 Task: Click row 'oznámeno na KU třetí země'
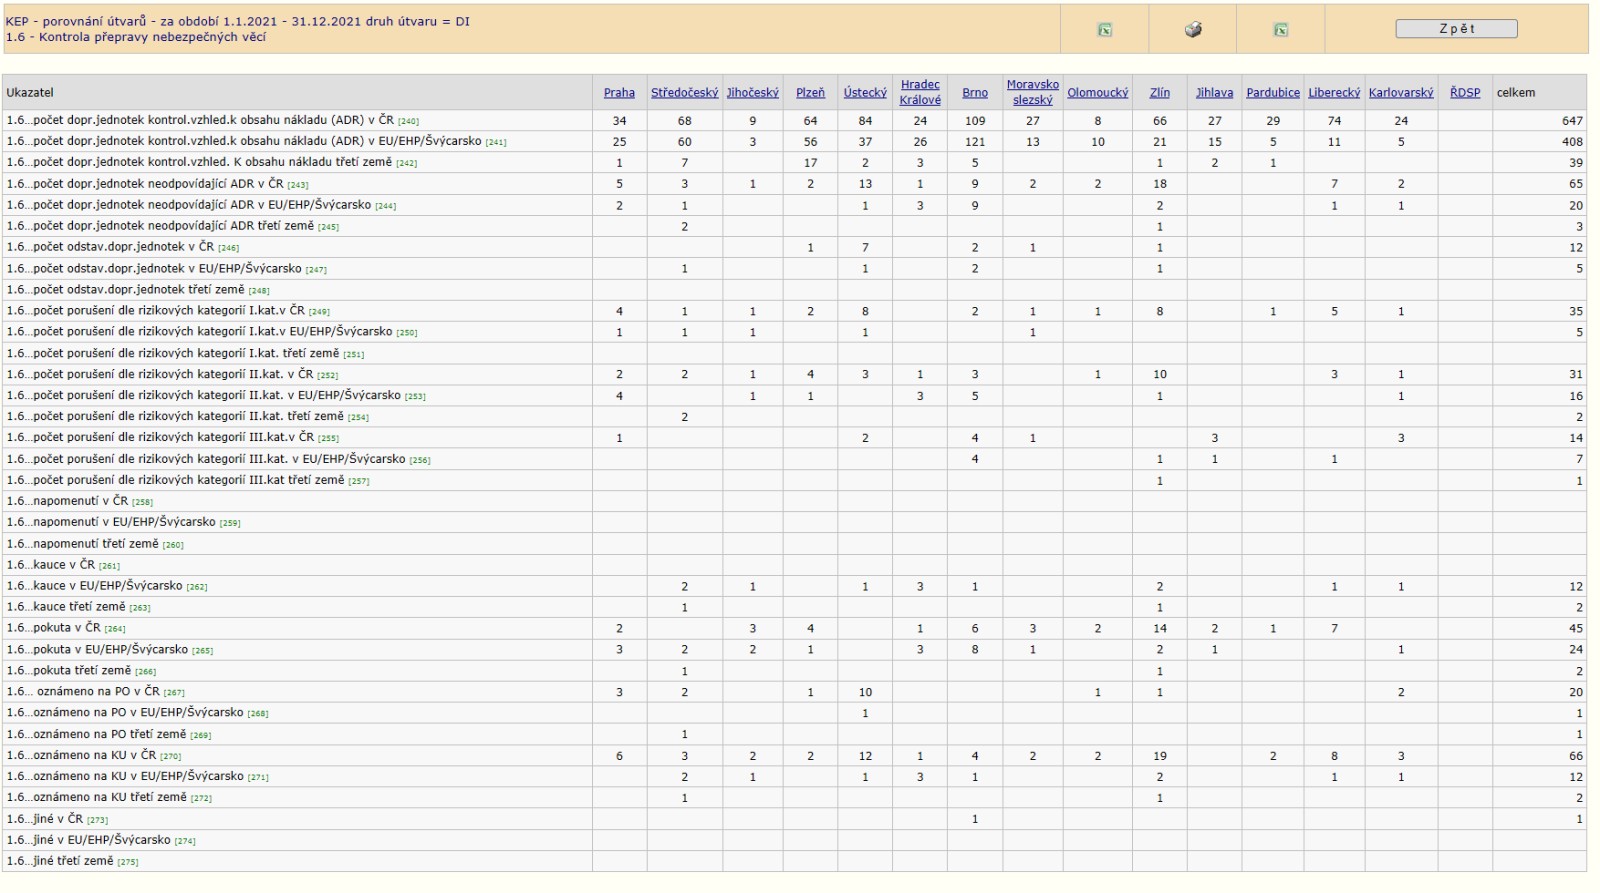[x=109, y=798]
